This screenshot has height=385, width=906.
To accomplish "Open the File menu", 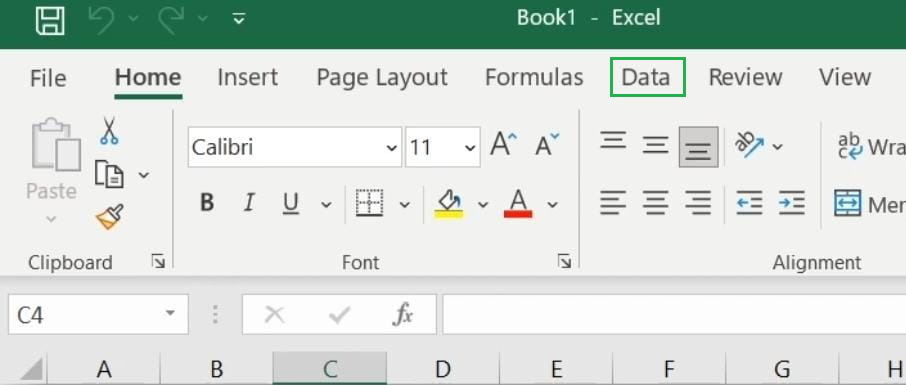I will click(x=48, y=77).
